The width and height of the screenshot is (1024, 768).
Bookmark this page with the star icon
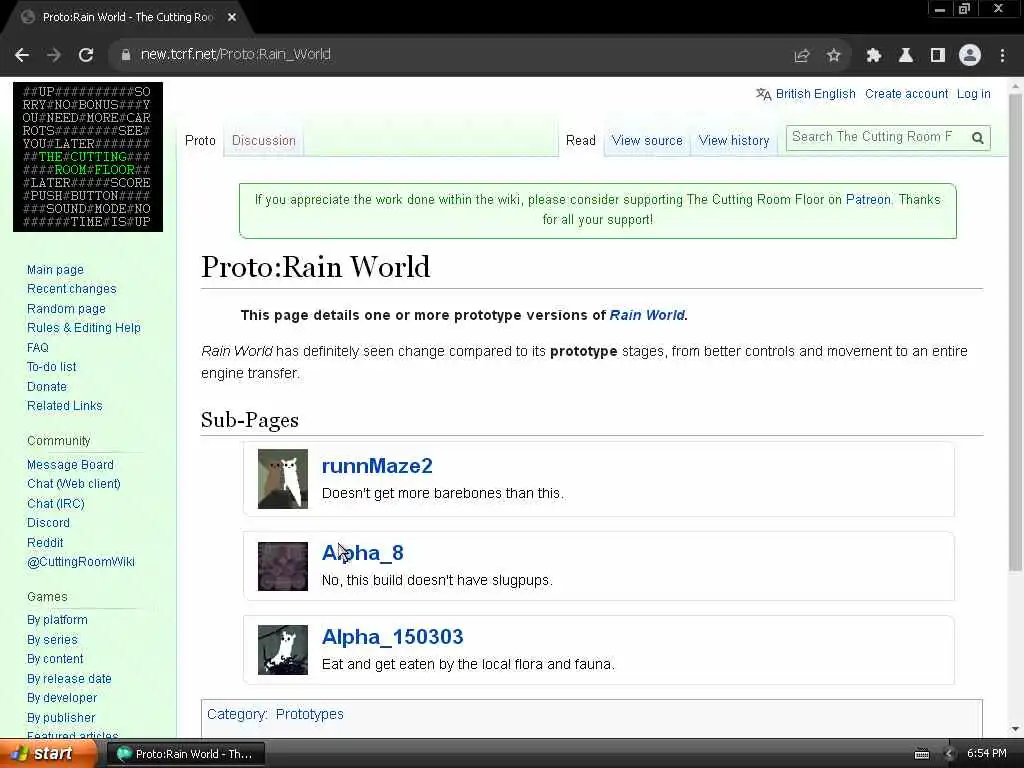(x=833, y=56)
